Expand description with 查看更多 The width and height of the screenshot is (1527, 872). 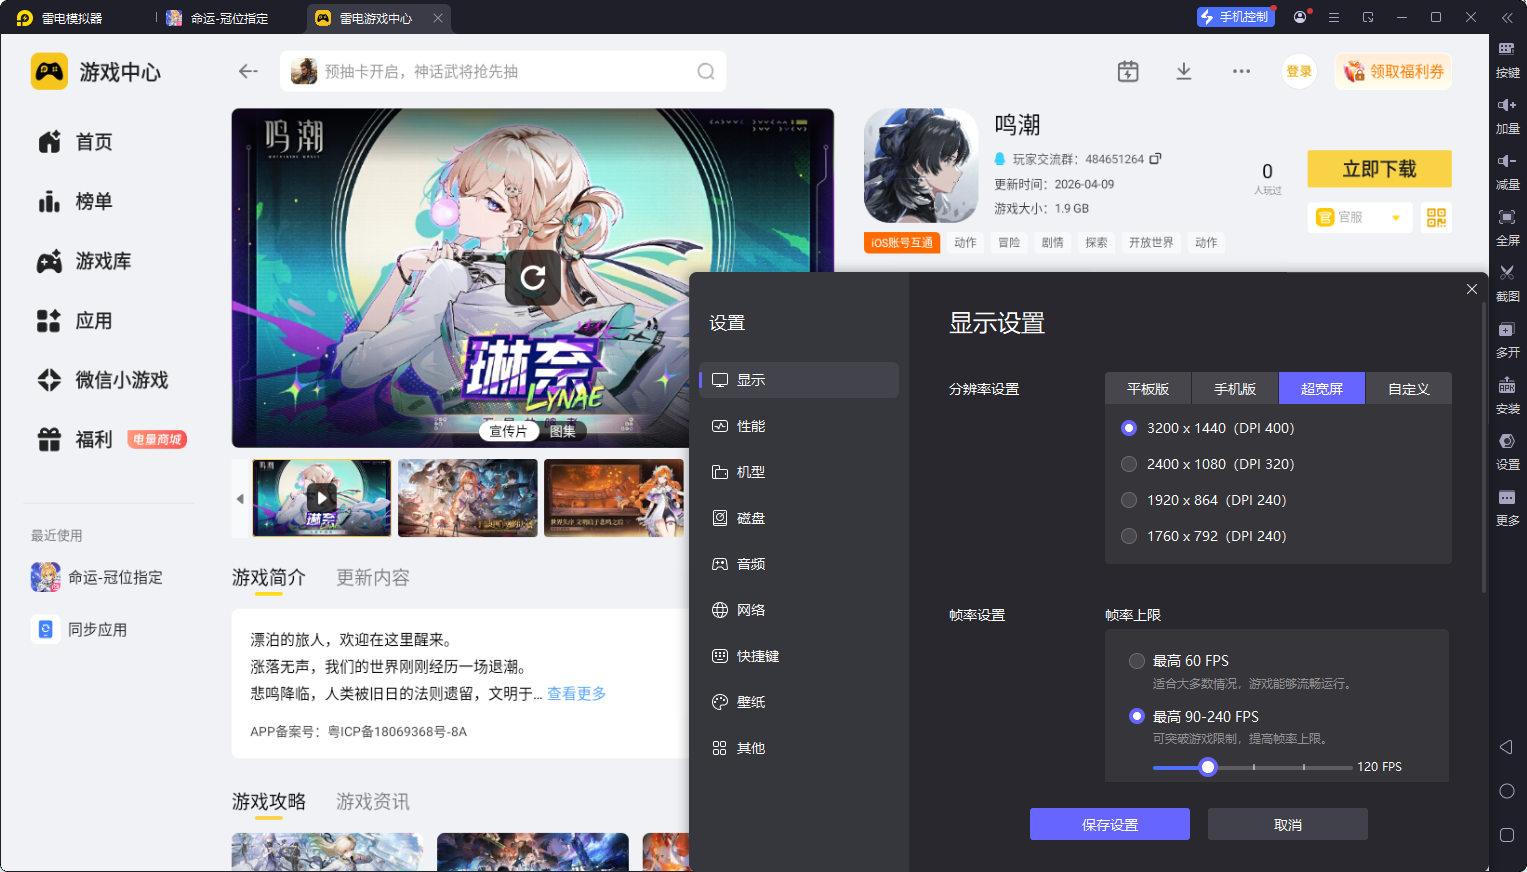point(576,694)
